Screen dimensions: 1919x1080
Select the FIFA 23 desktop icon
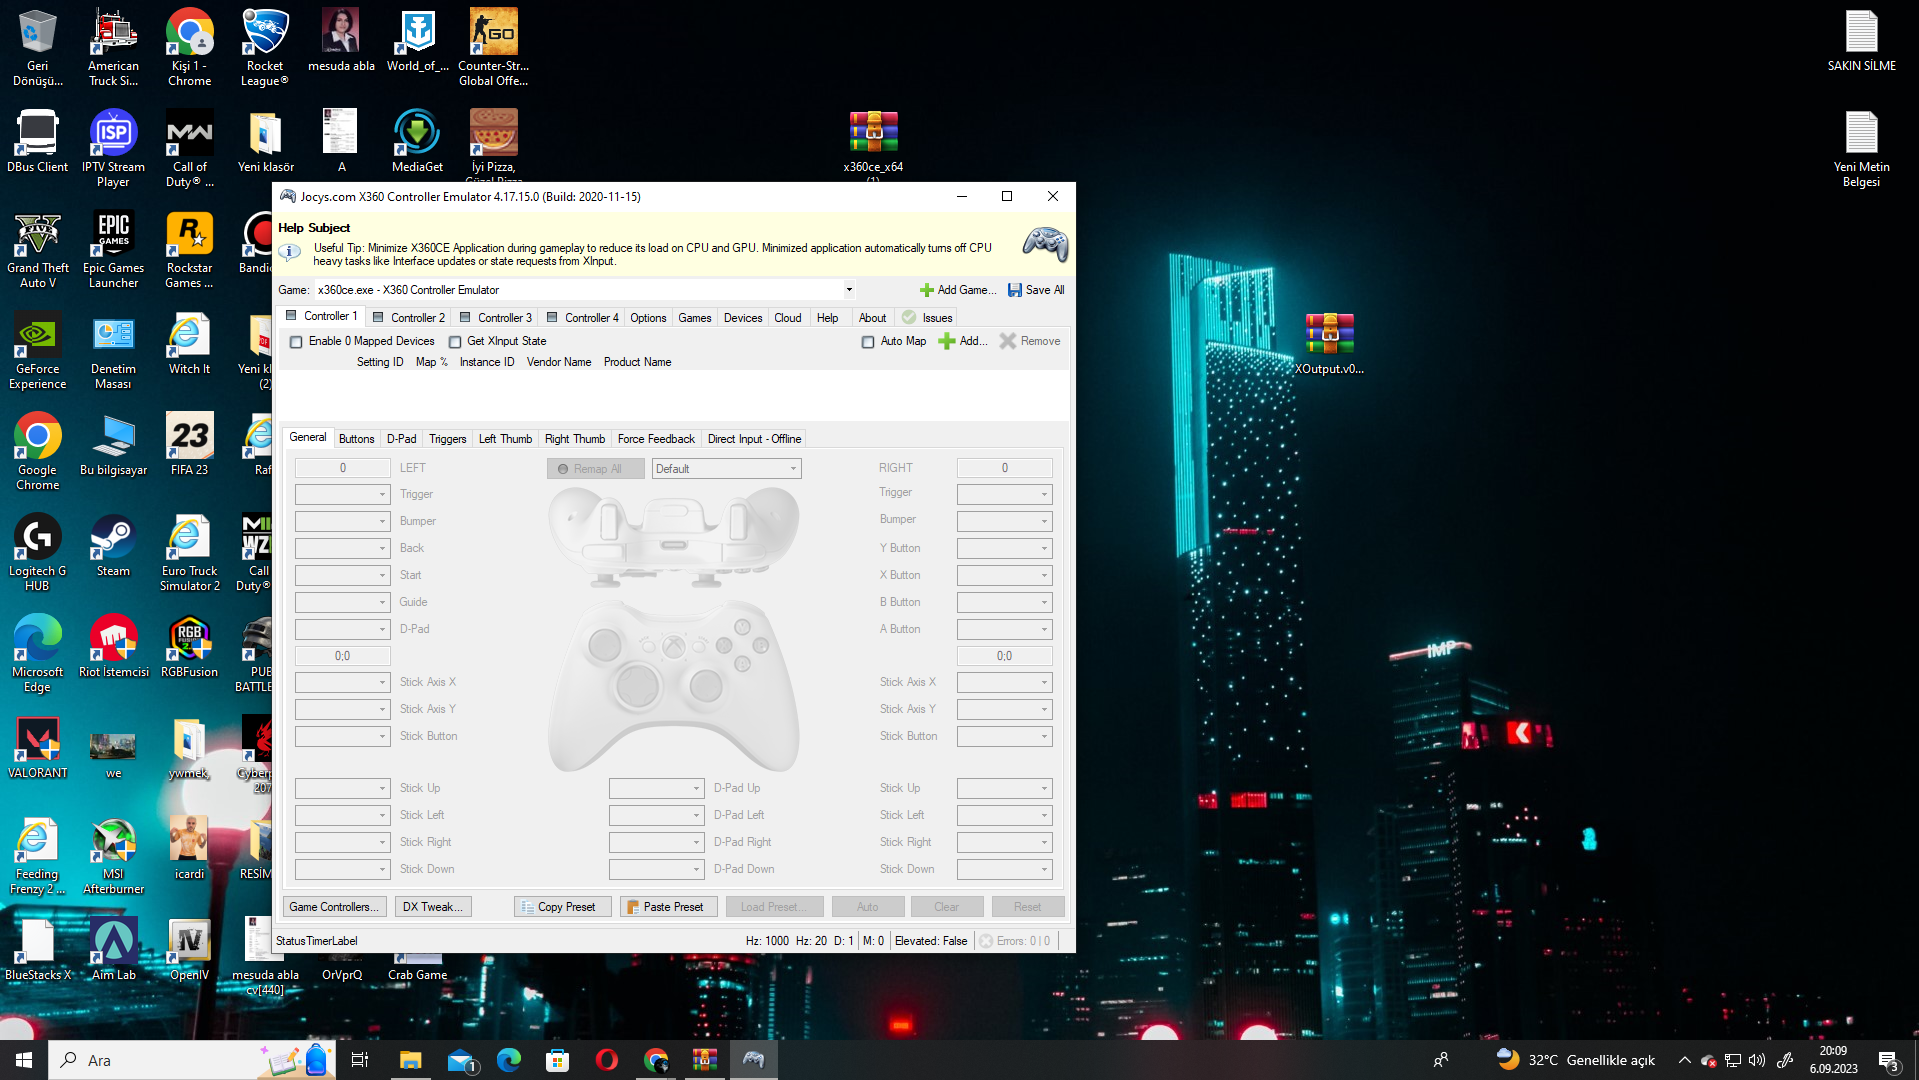click(189, 444)
